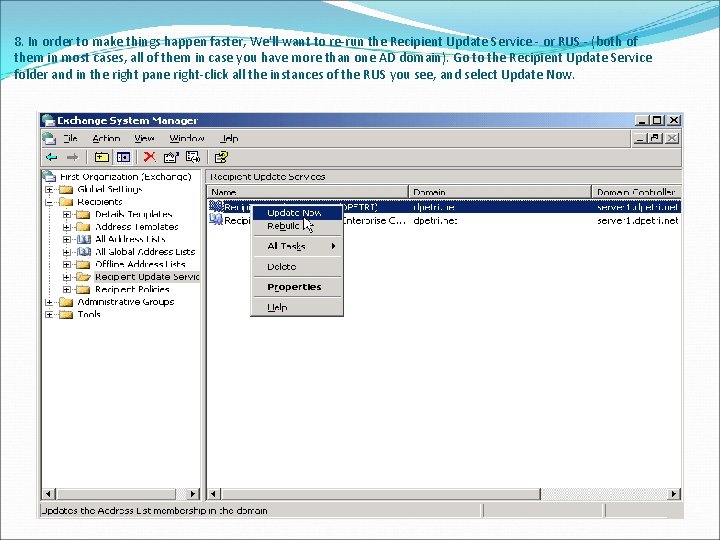Click the Global Settings folder icon
Screen dimensions: 720x540
tap(66, 189)
